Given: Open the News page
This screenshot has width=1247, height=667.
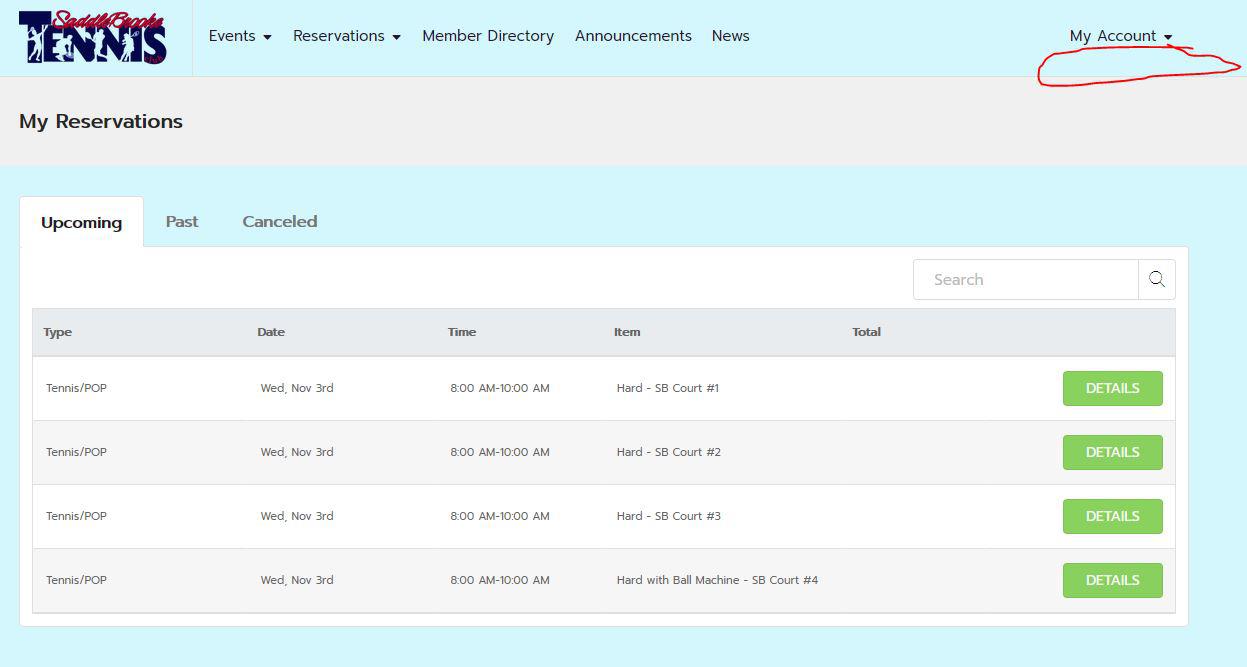Looking at the screenshot, I should pos(730,36).
